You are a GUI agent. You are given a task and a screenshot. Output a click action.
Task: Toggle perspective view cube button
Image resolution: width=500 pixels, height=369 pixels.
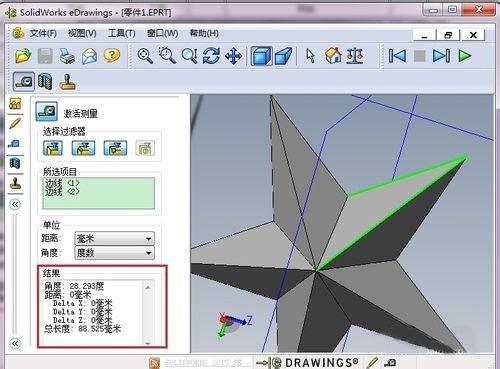coord(283,56)
